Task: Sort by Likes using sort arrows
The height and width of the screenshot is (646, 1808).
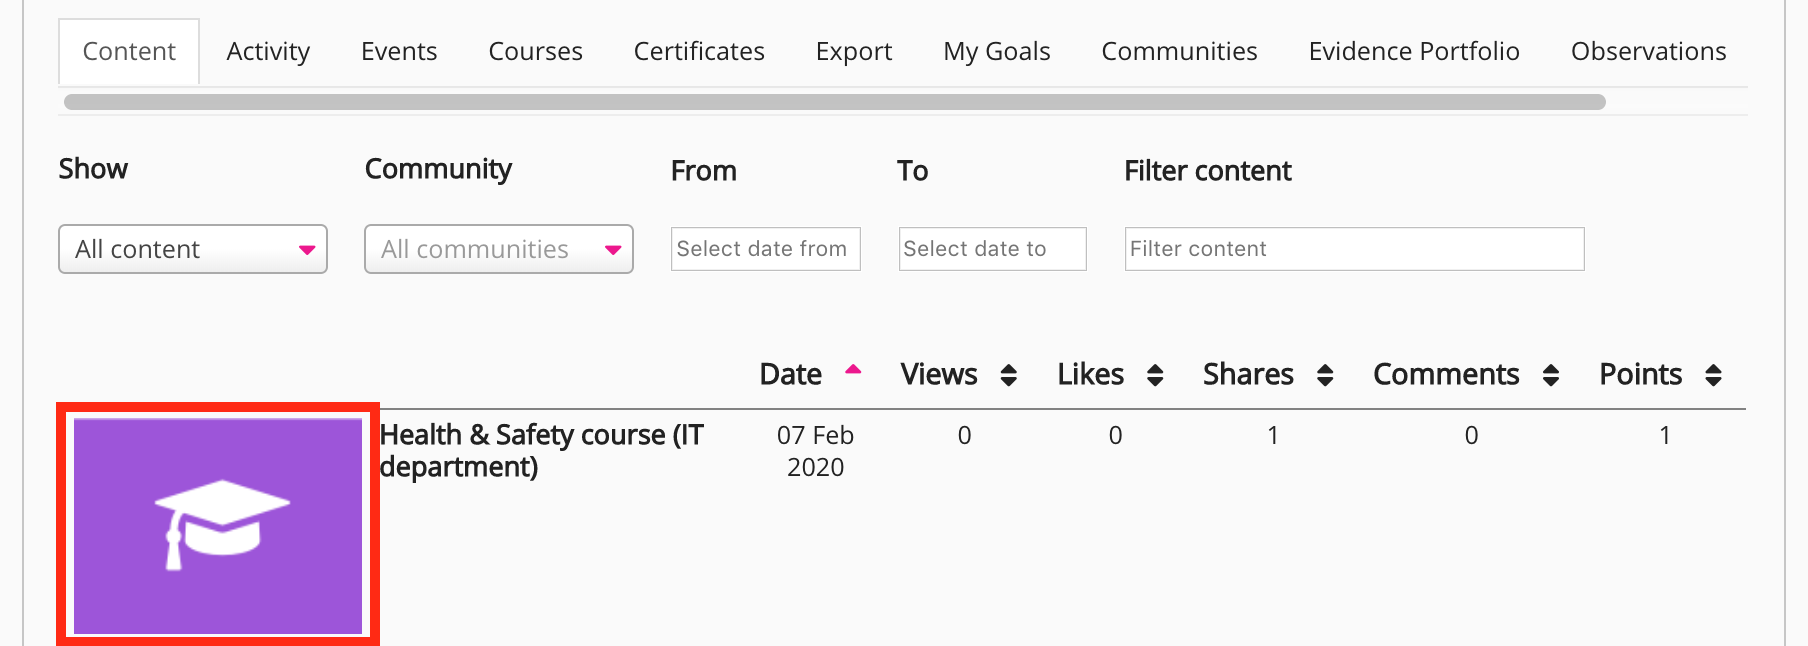Action: (1155, 375)
